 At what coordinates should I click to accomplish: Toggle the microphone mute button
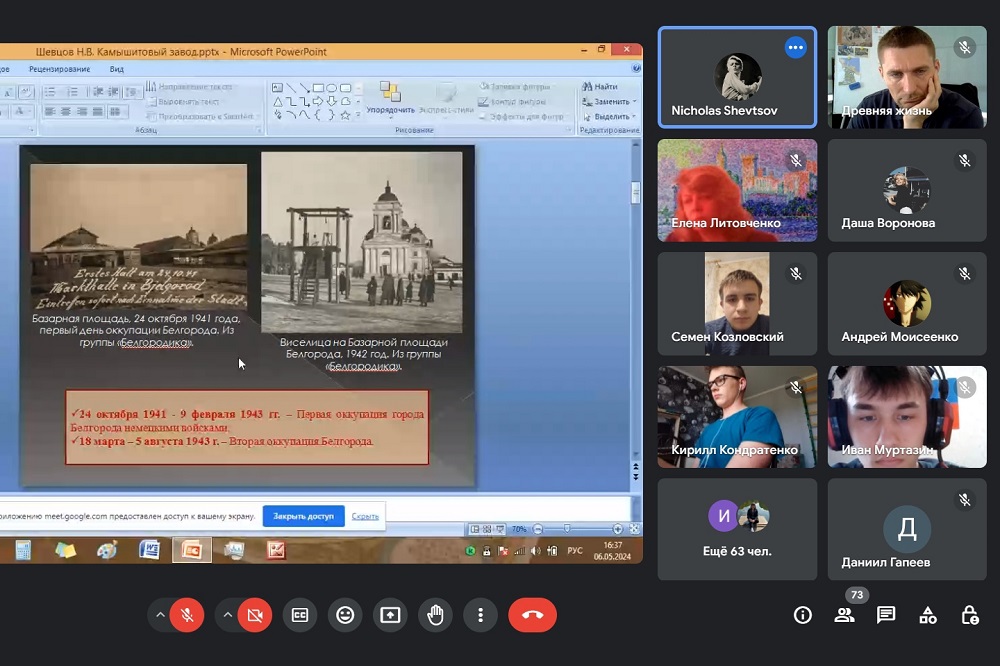[x=186, y=615]
